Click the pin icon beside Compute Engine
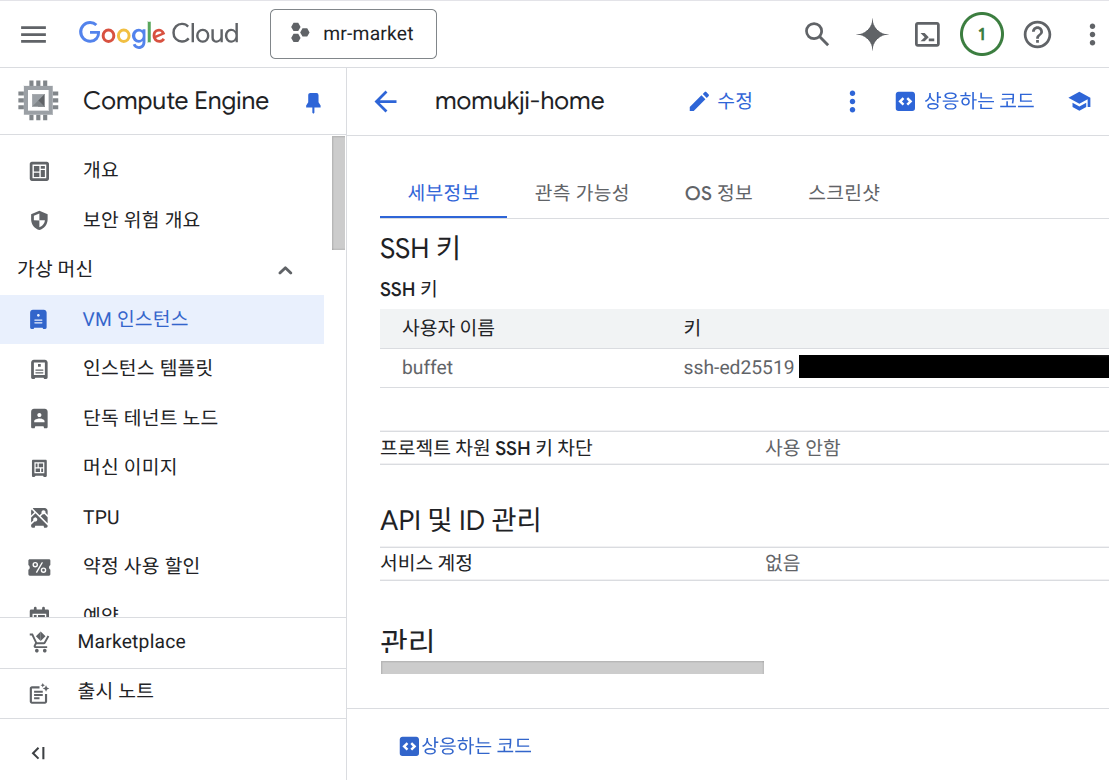 313,102
